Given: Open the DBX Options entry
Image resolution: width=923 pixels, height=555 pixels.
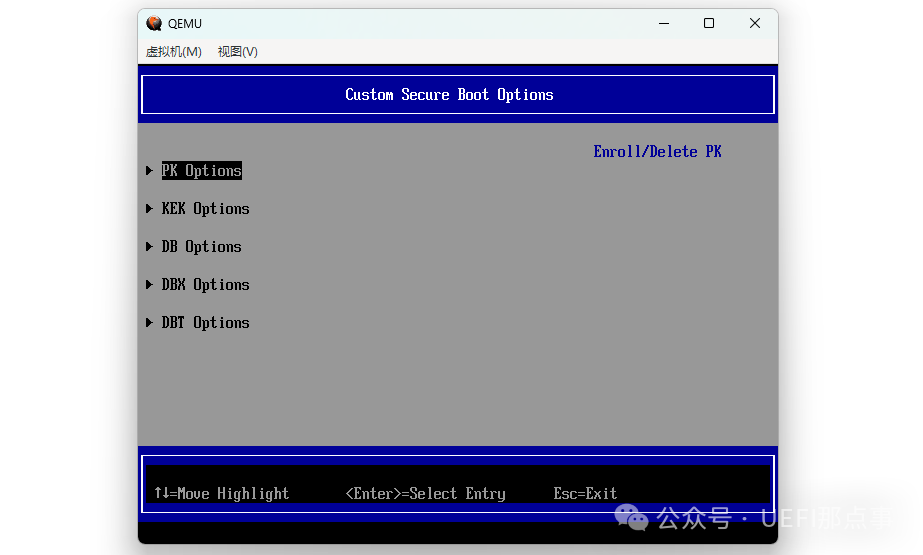Looking at the screenshot, I should pyautogui.click(x=205, y=285).
